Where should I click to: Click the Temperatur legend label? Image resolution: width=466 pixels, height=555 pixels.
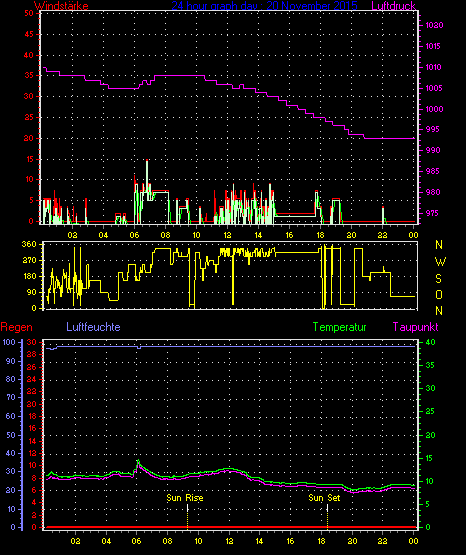[339, 327]
